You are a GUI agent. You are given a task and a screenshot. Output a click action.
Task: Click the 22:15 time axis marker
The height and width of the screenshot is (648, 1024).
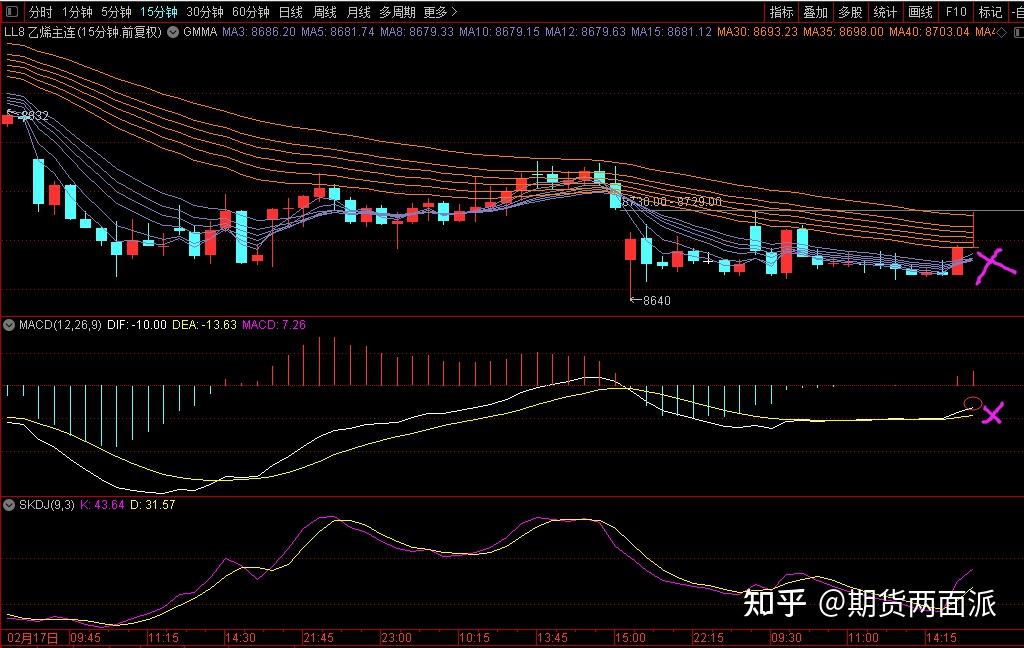(708, 638)
